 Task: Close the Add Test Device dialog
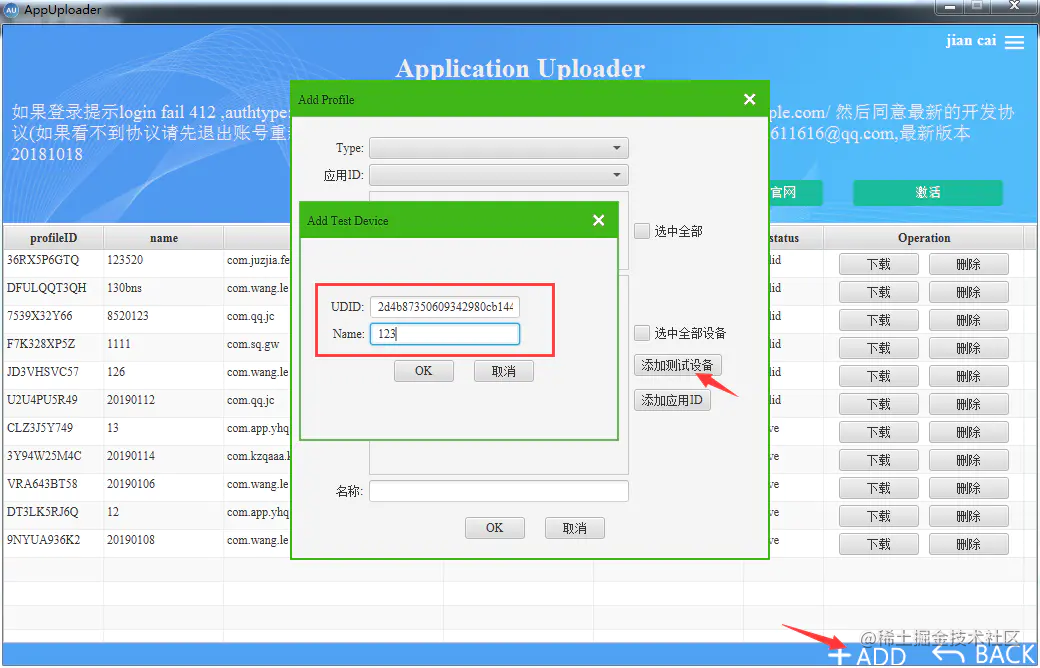(x=598, y=220)
